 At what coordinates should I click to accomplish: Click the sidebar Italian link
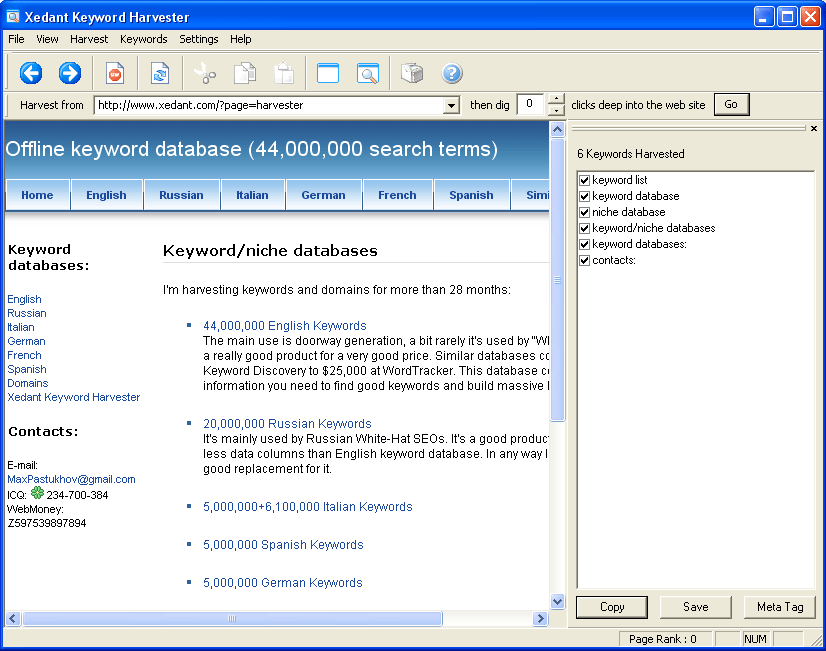21,327
